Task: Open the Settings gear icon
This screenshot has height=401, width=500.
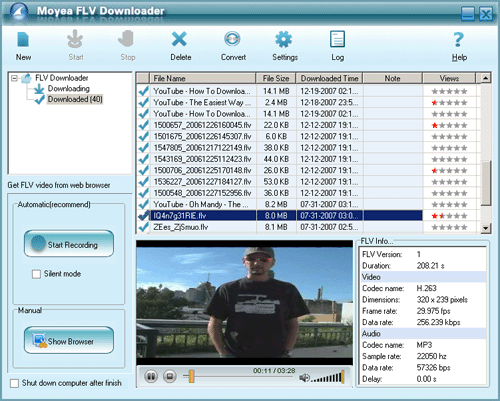Action: click(284, 39)
